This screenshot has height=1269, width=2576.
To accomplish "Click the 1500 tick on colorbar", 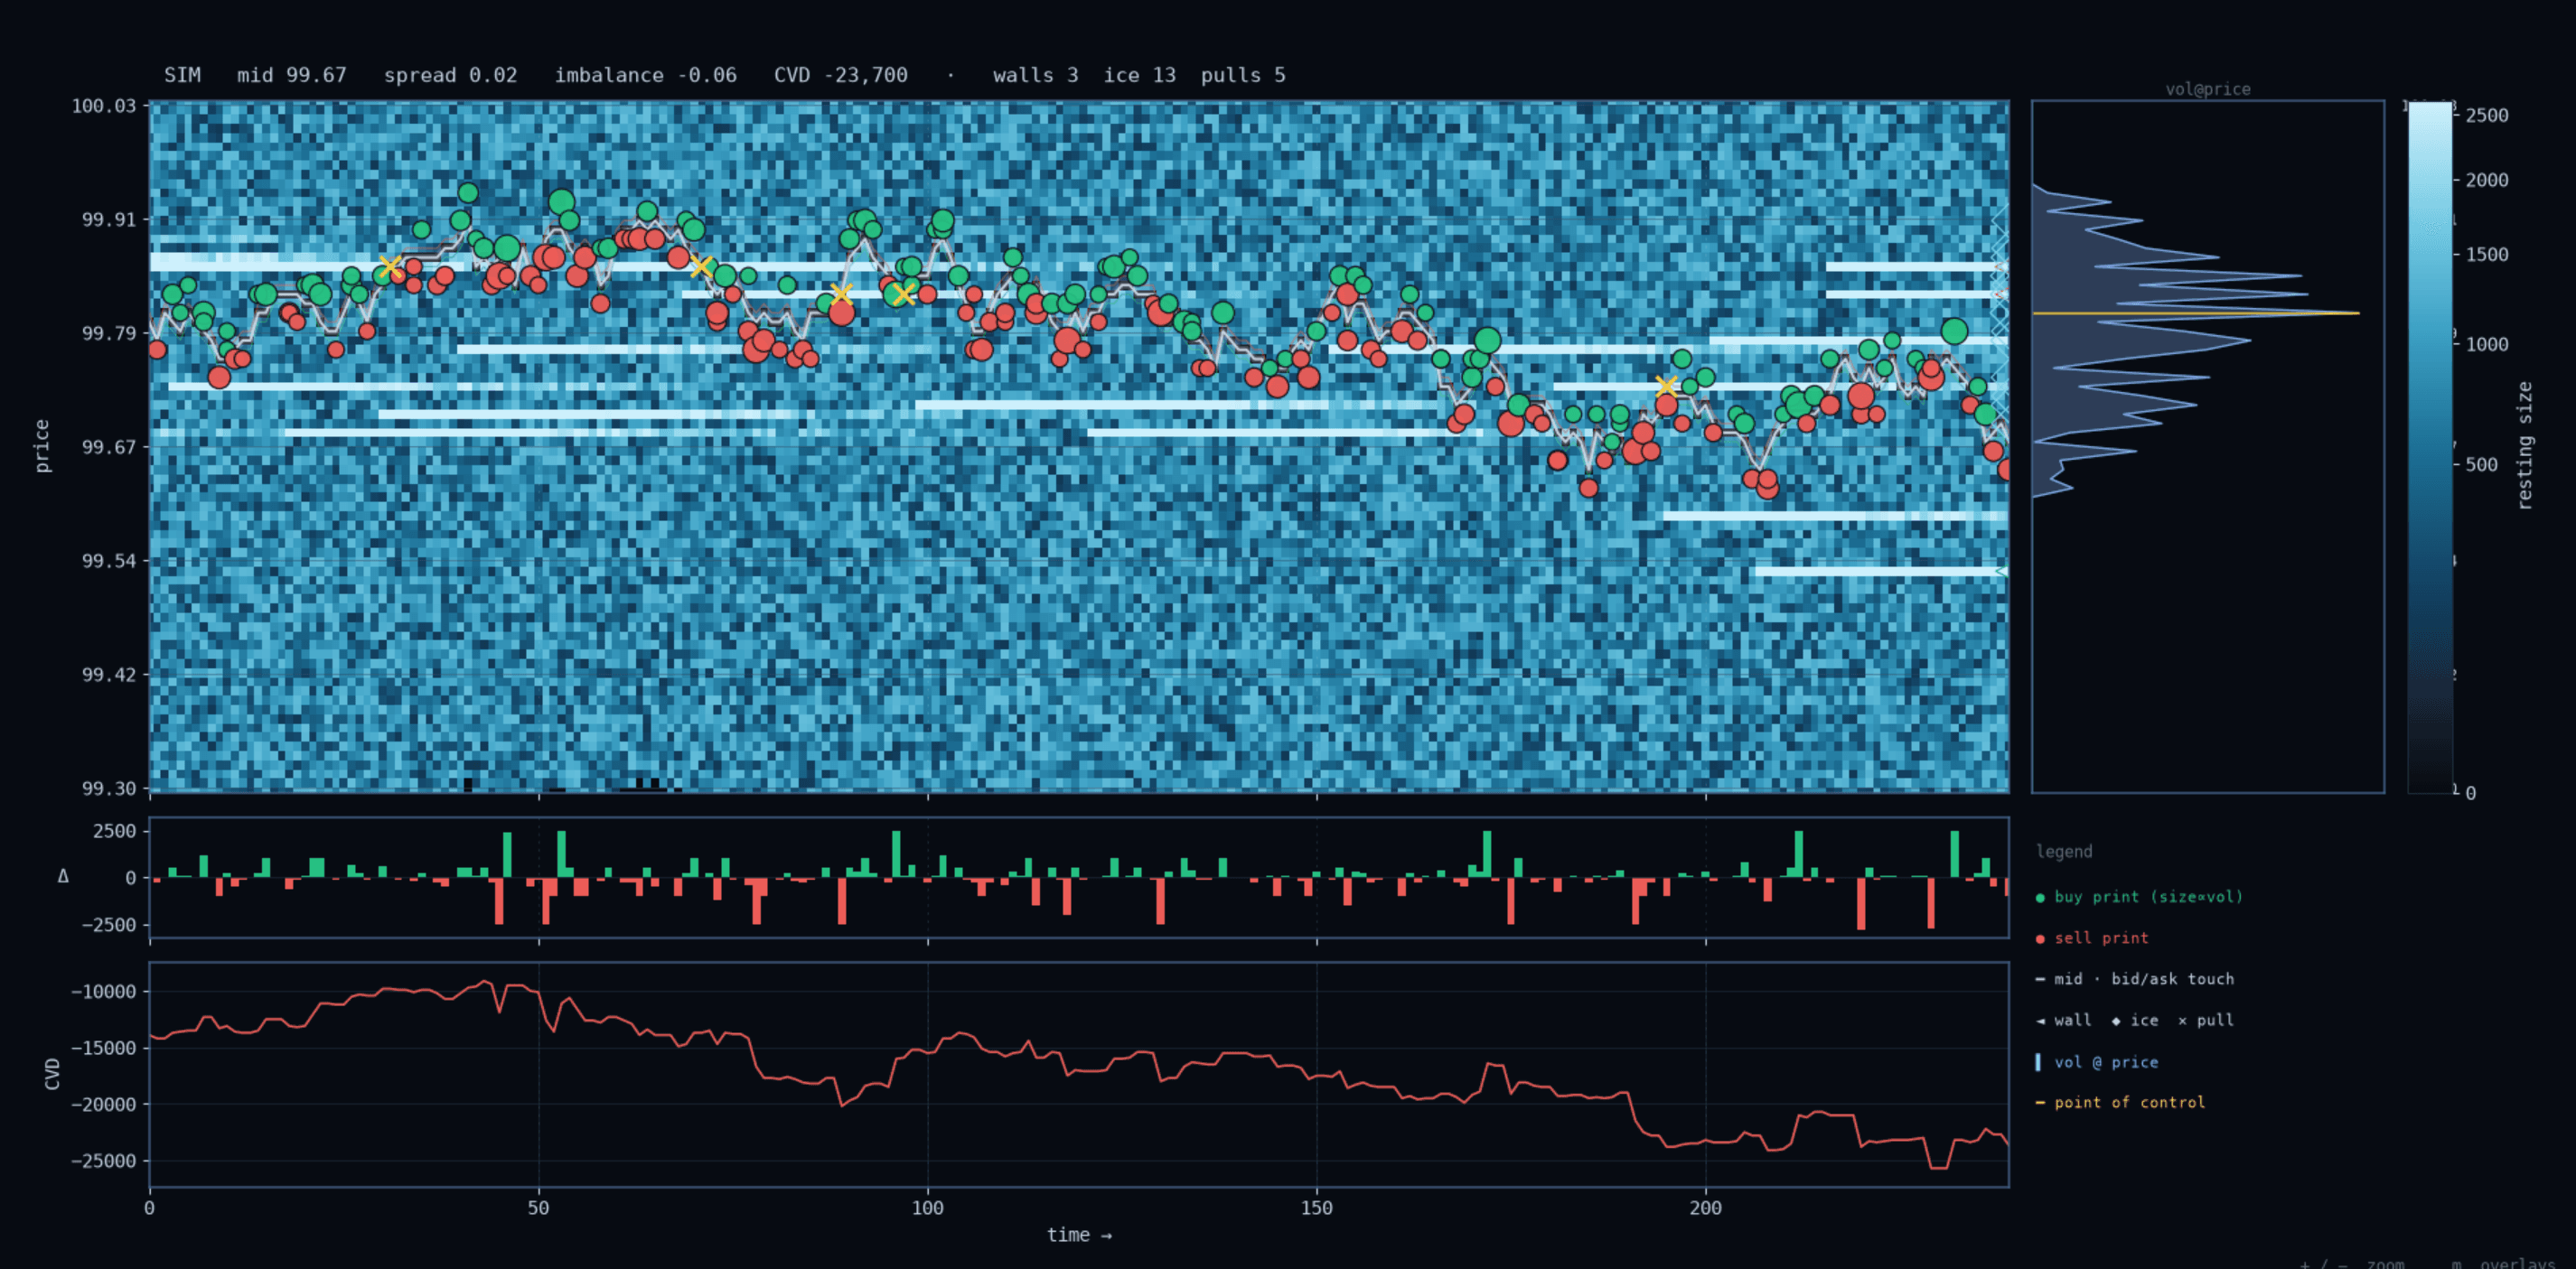I will [x=2487, y=255].
